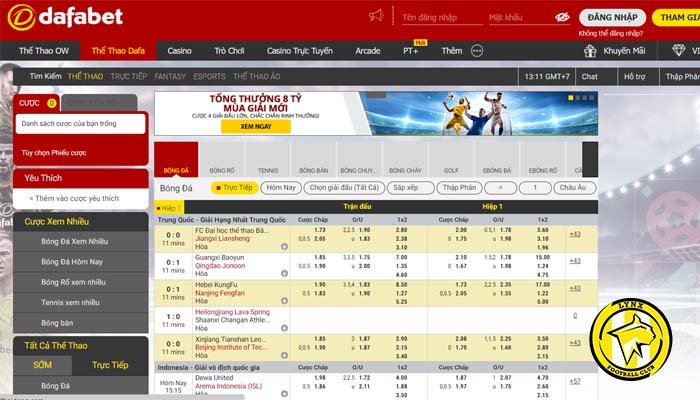Click the Lynx Football Club logo
The image size is (700, 400).
point(631,340)
